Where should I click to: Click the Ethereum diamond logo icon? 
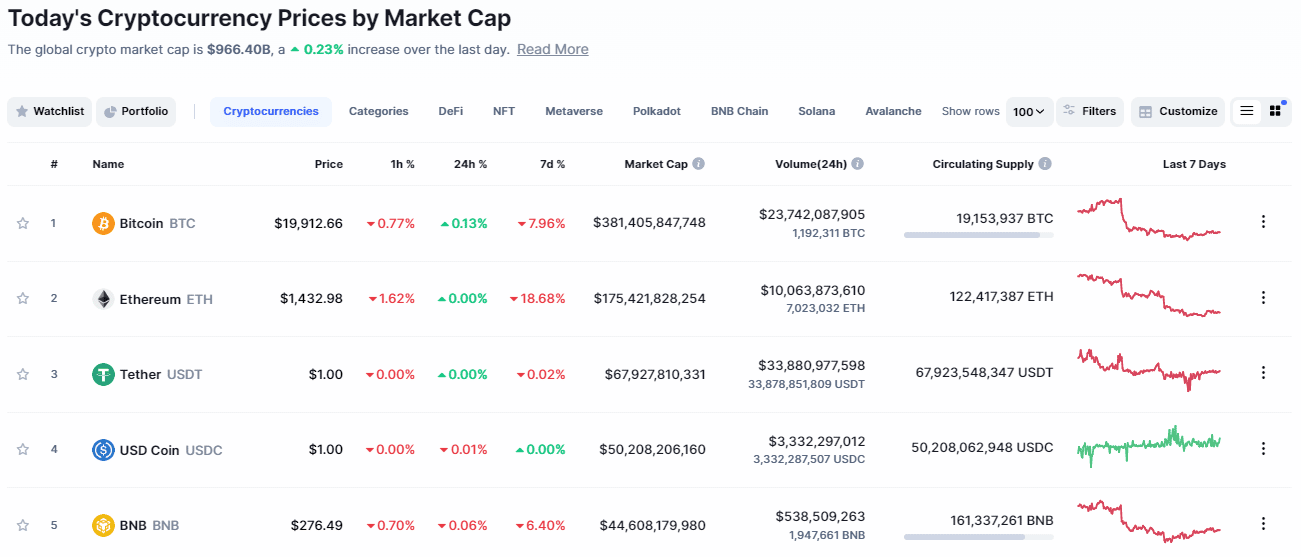click(103, 299)
